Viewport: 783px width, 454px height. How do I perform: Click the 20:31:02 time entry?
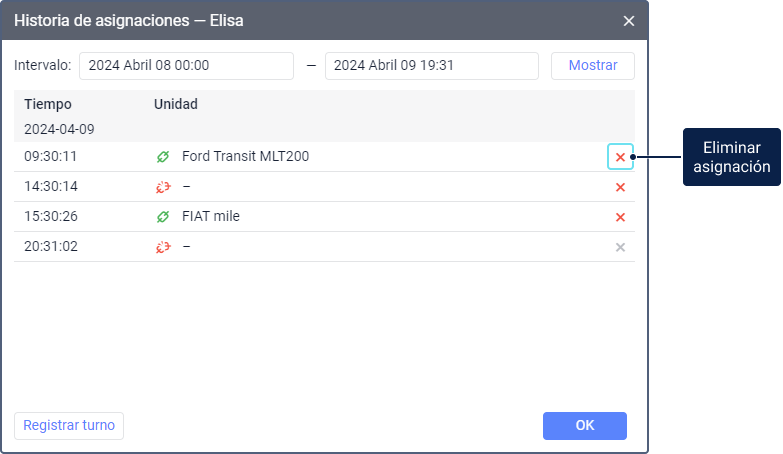pos(51,247)
